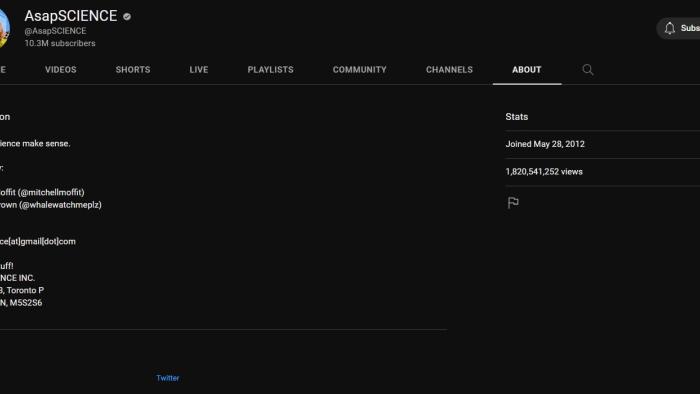
Task: Click the Toronto P address line
Action: click(x=22, y=290)
